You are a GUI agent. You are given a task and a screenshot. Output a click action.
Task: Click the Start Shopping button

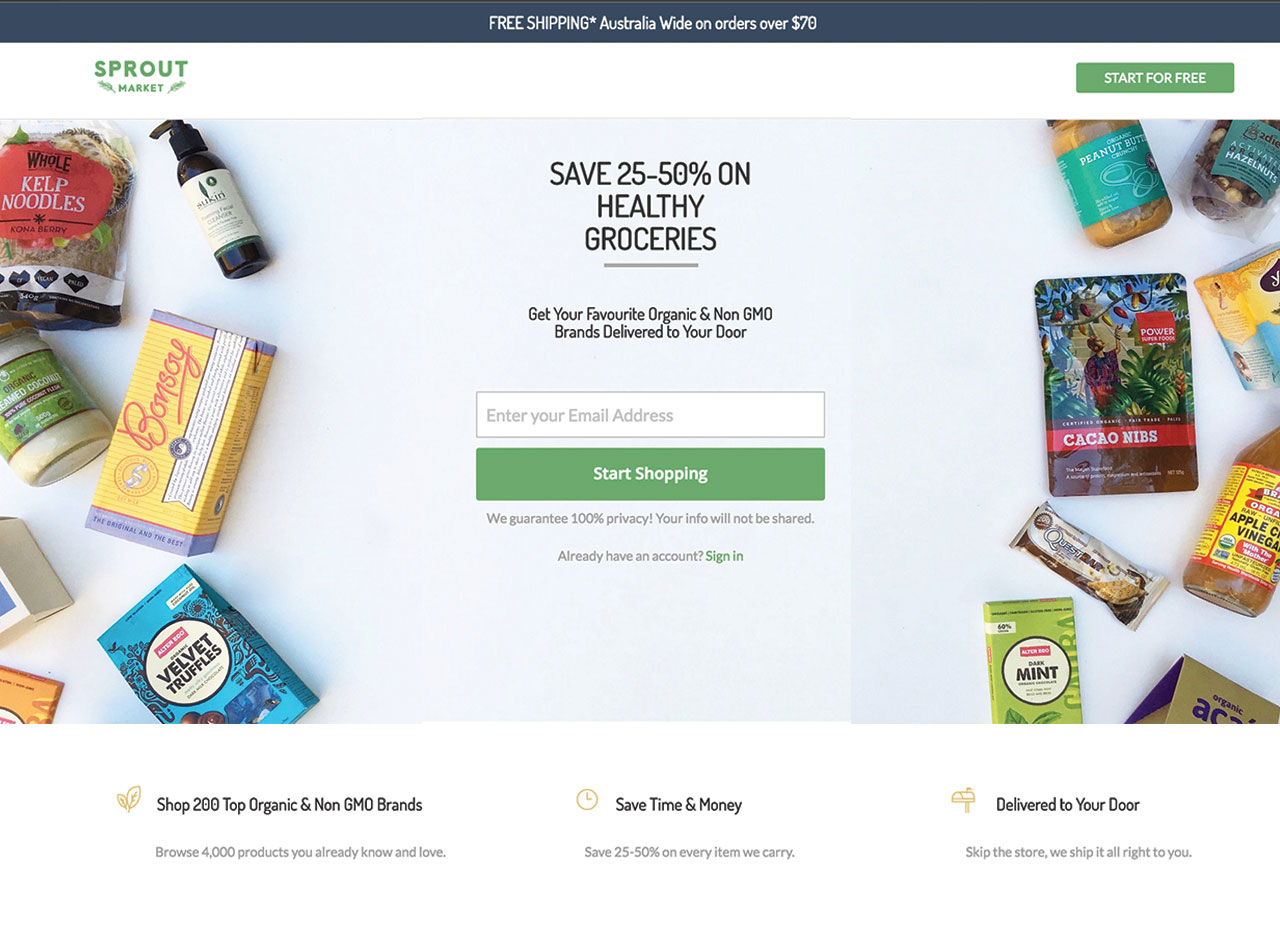point(650,474)
